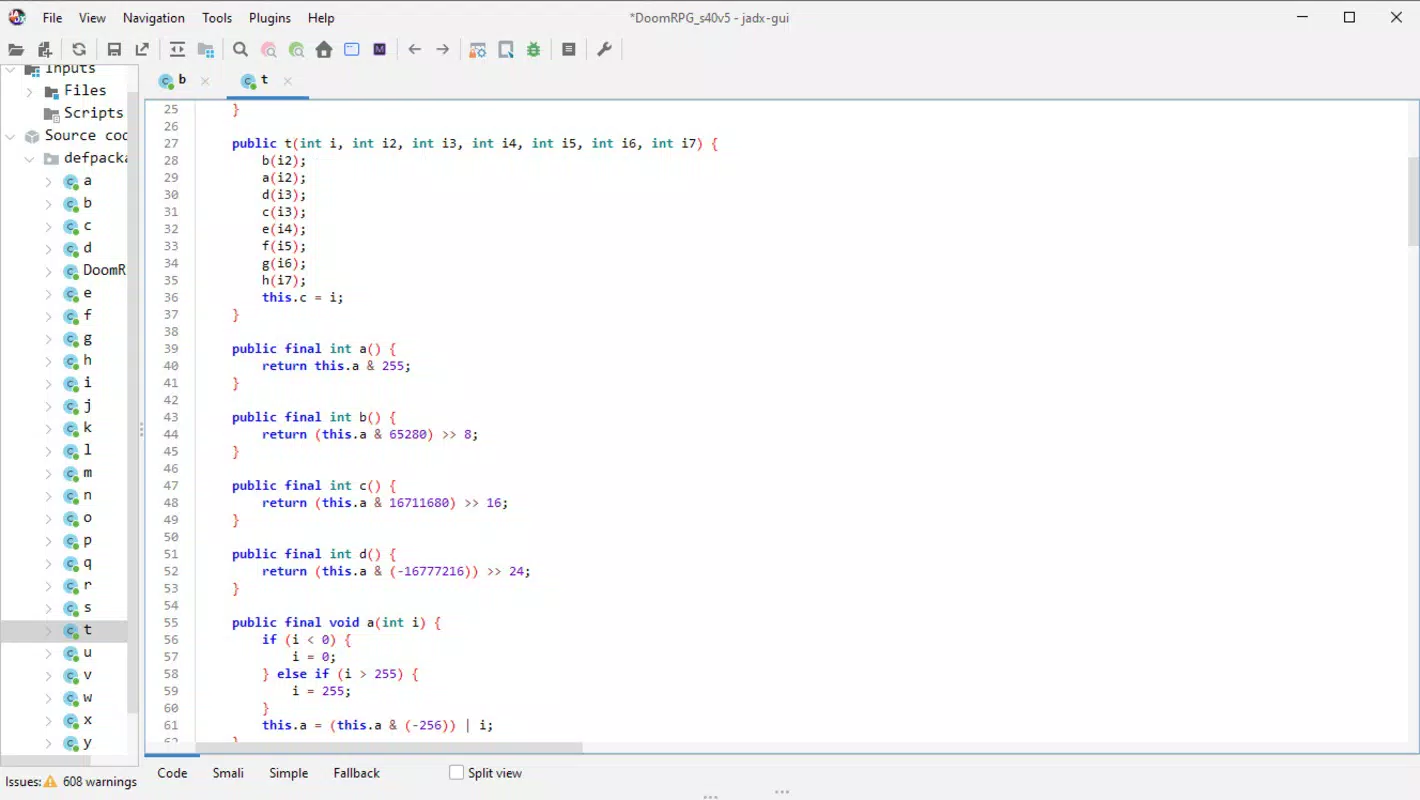The image size is (1420, 800).
Task: Open the Navigation menu
Action: pyautogui.click(x=153, y=18)
